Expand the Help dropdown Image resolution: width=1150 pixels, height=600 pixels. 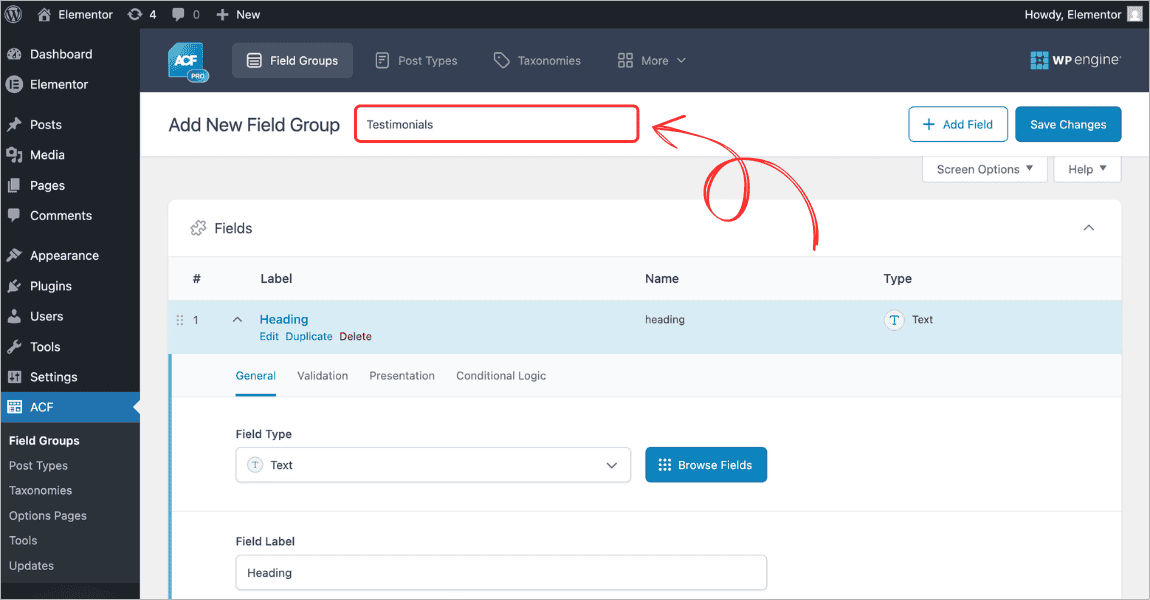pos(1087,169)
